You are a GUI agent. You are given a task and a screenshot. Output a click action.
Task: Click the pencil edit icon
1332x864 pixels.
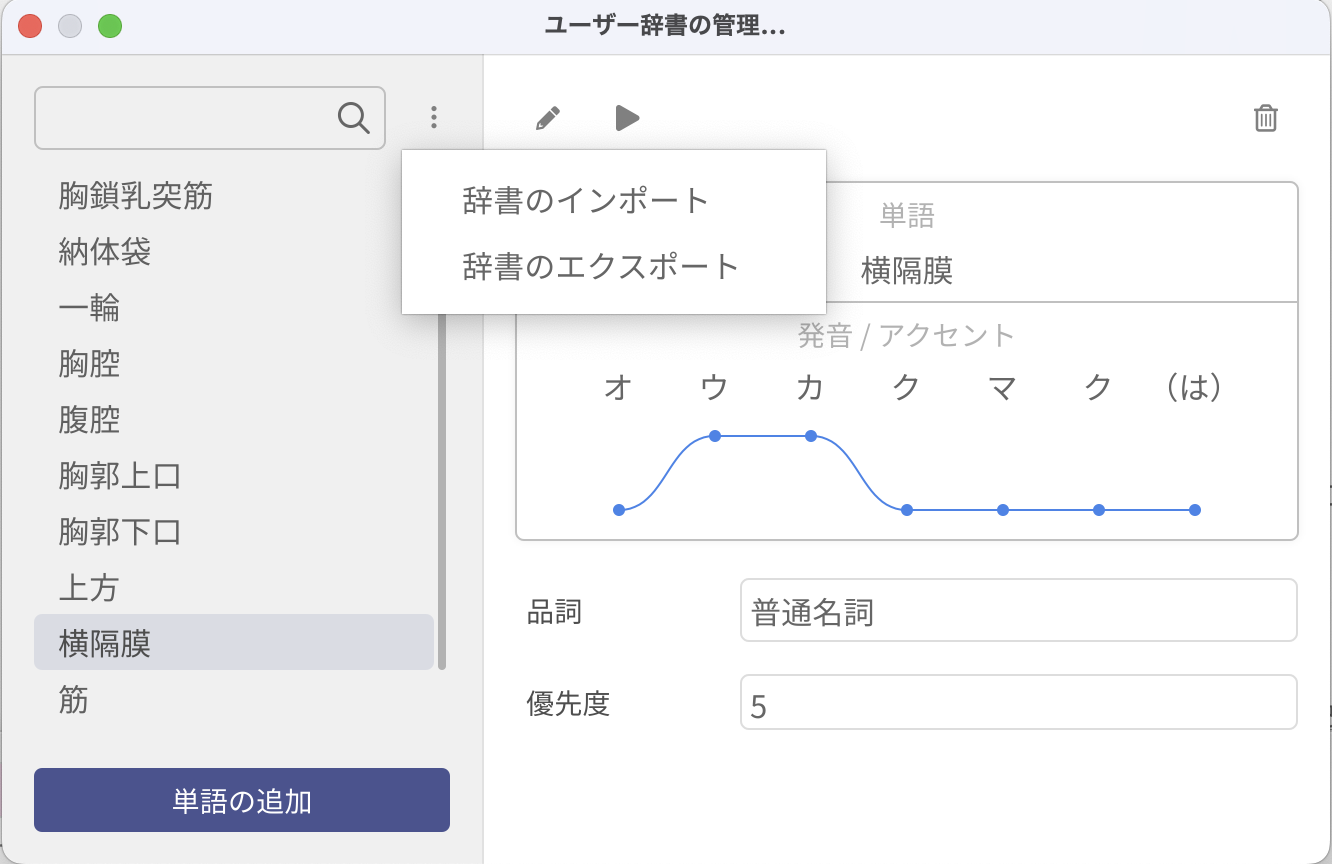click(x=547, y=118)
